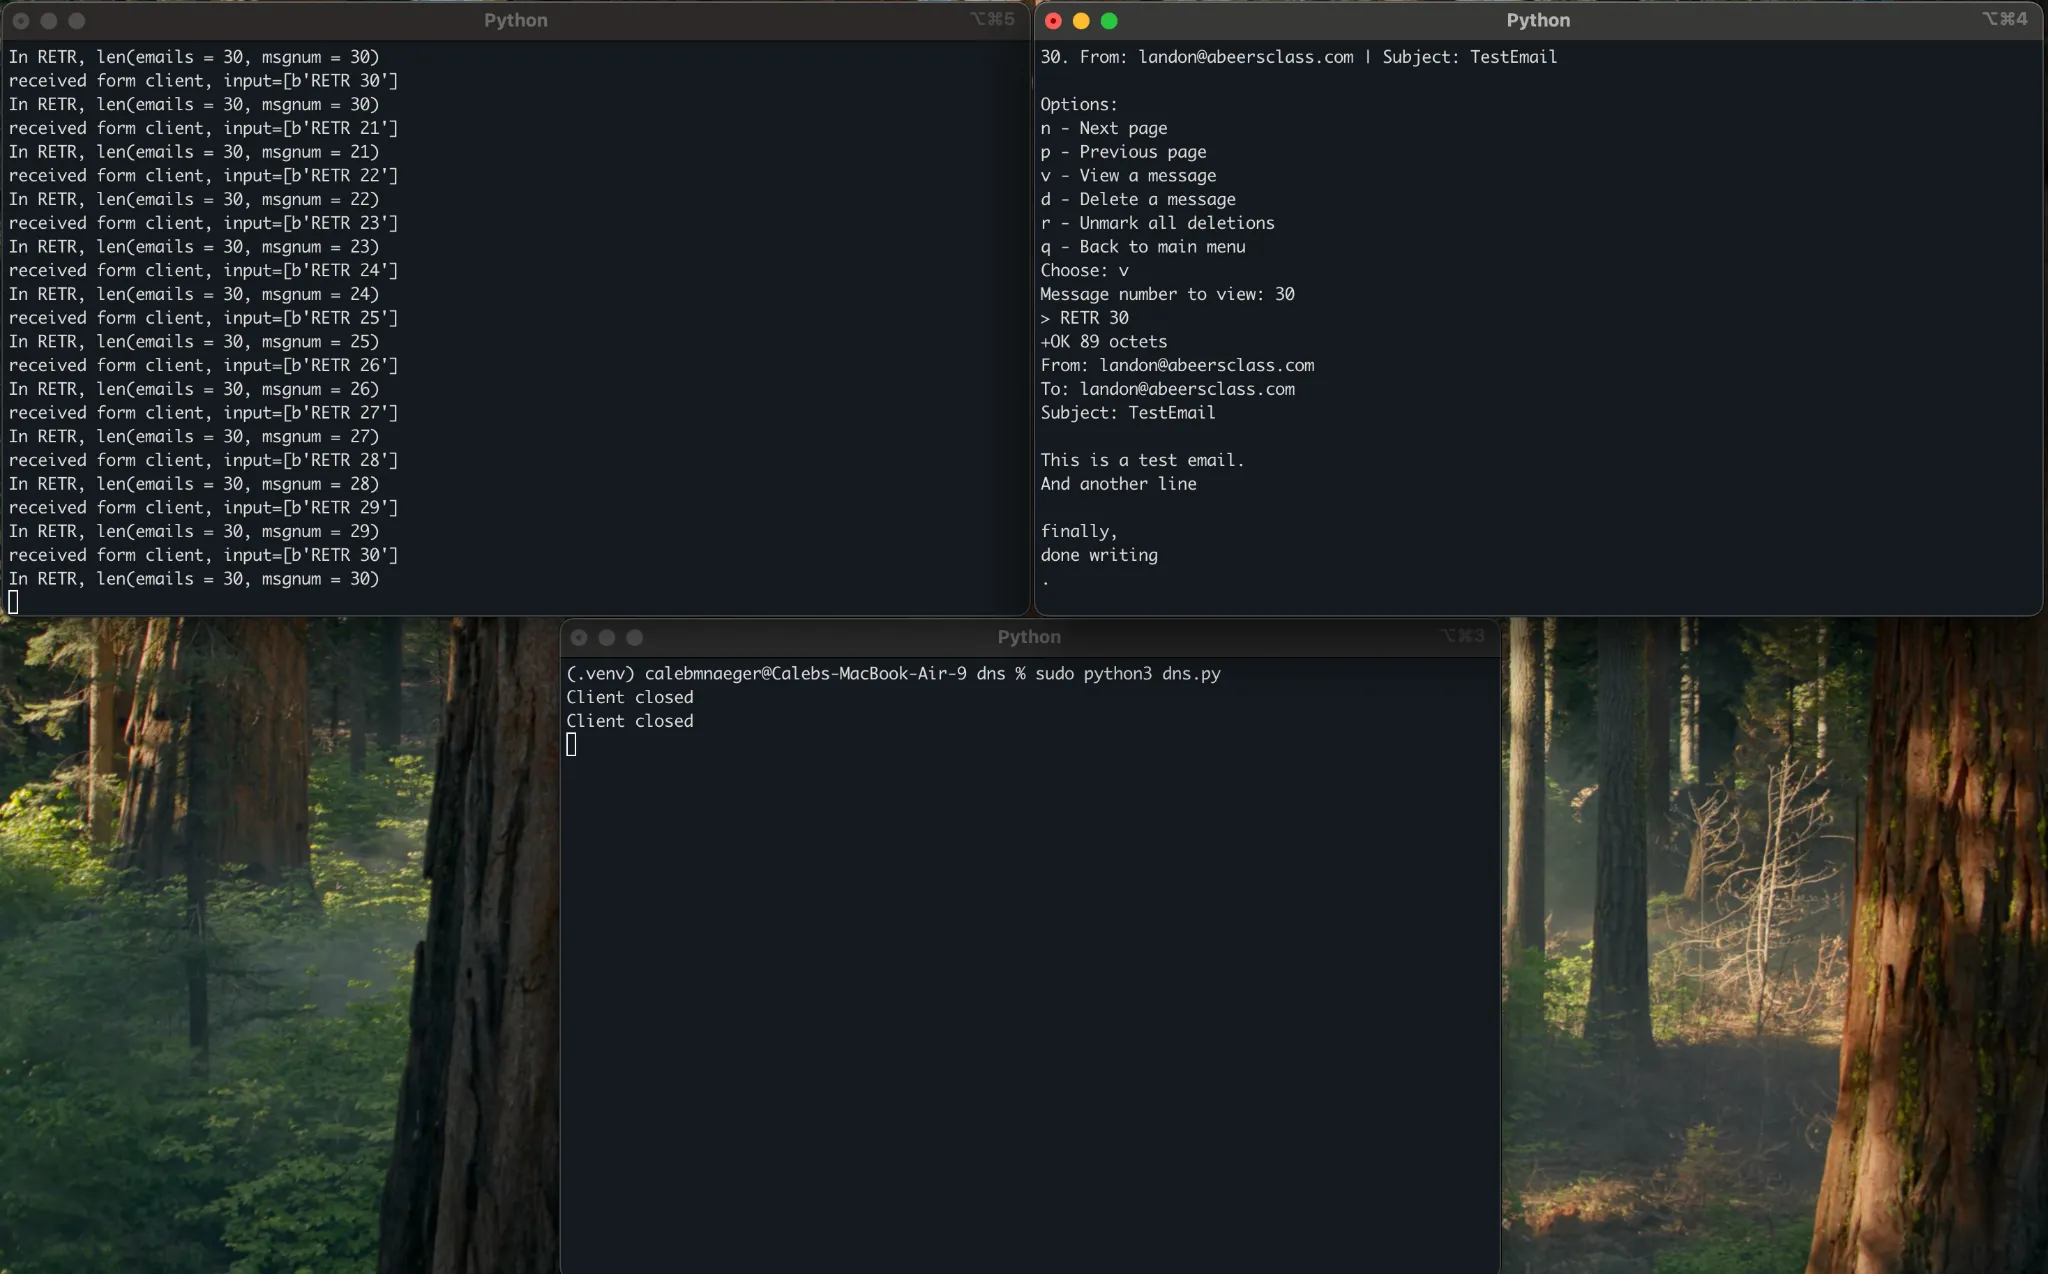Click the 'n - Next page' option line
The image size is (2048, 1274).
click(1104, 128)
